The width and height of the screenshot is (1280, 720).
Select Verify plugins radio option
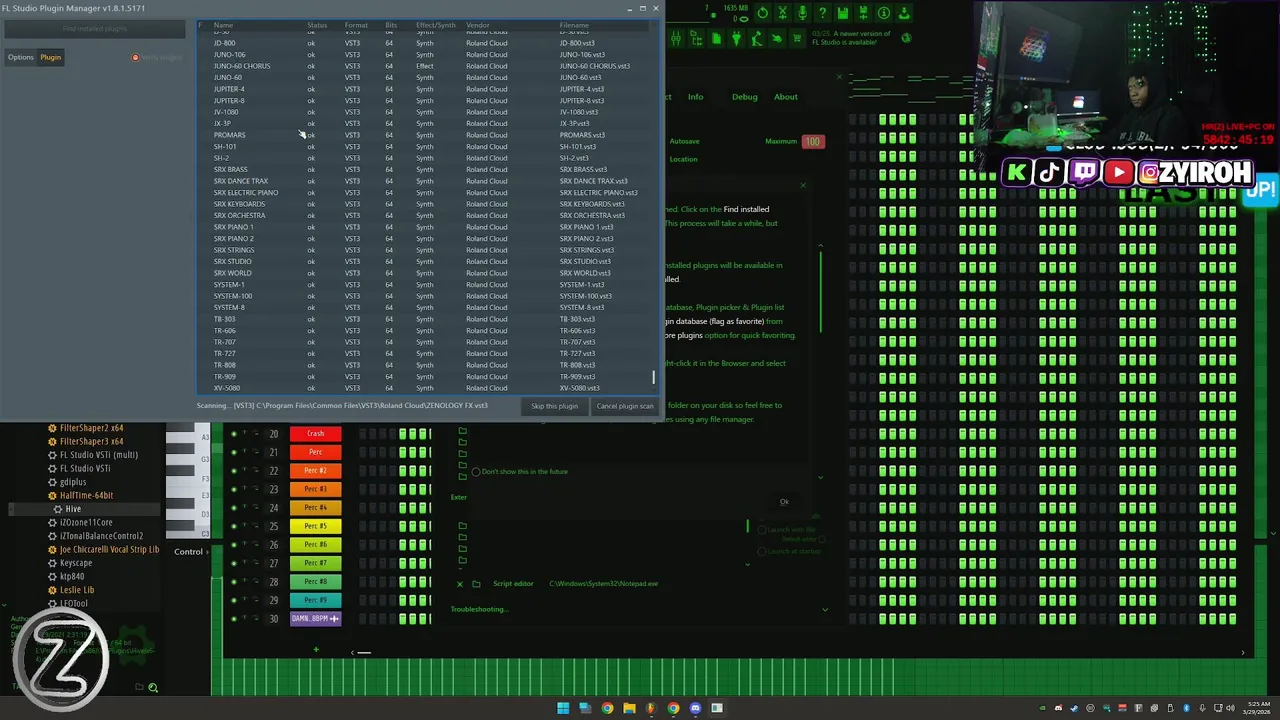coord(136,57)
